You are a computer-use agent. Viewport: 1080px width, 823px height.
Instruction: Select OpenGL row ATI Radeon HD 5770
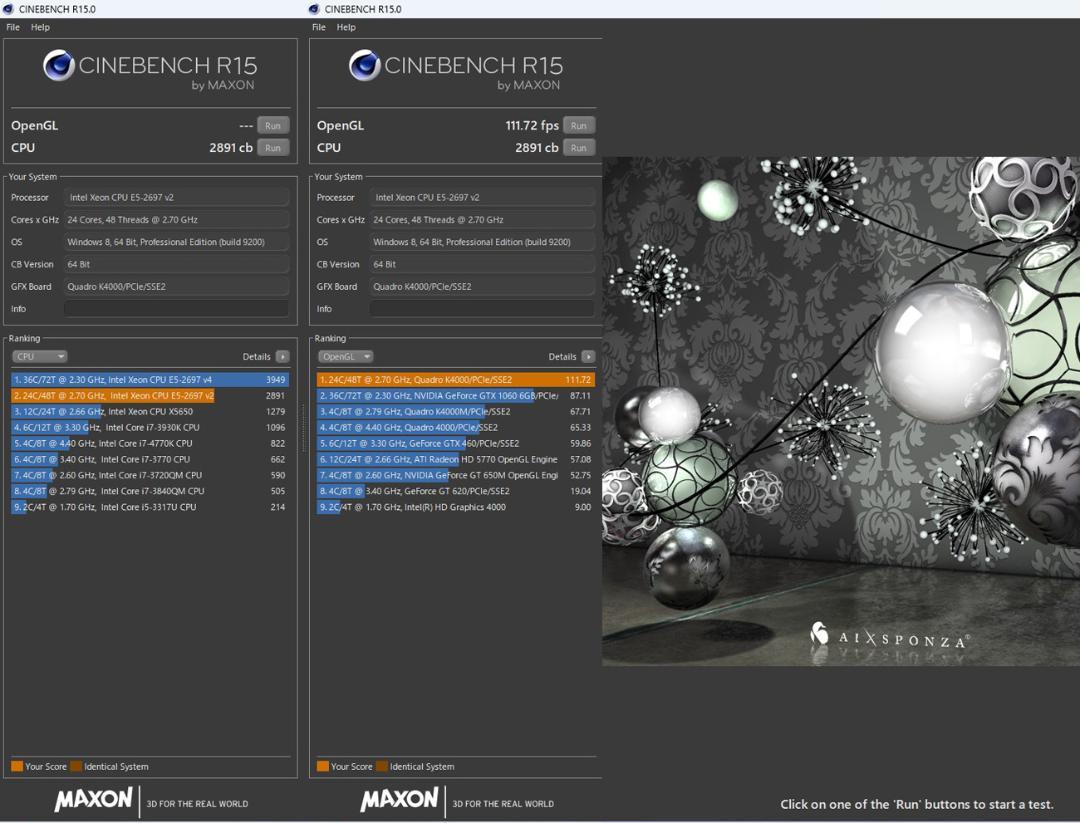pos(455,459)
